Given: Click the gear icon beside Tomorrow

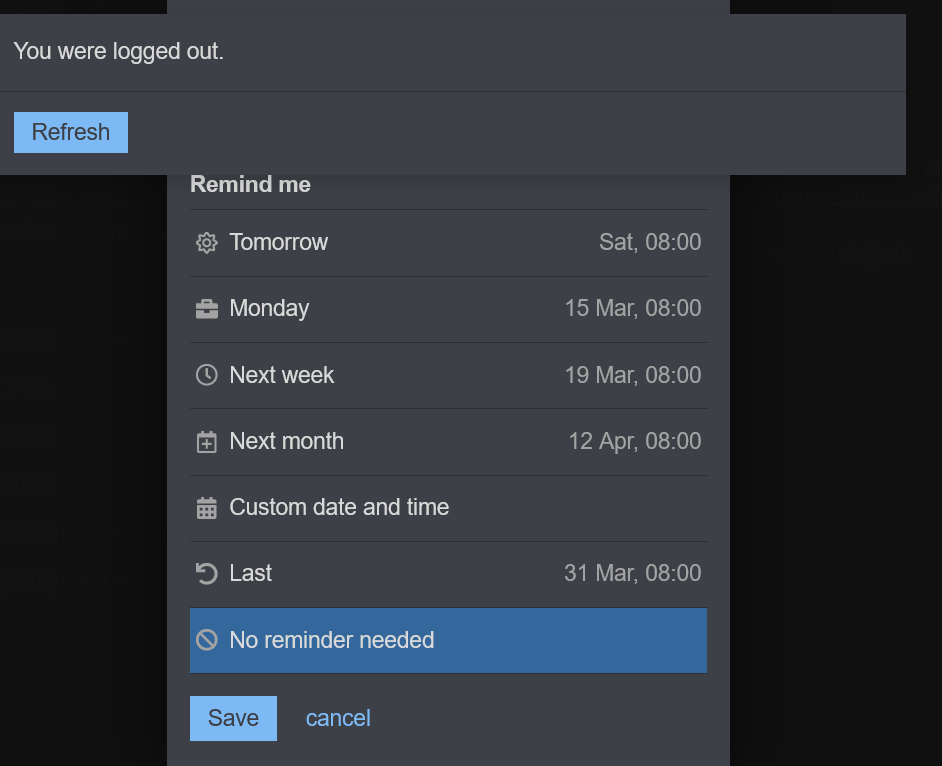Looking at the screenshot, I should tap(207, 243).
